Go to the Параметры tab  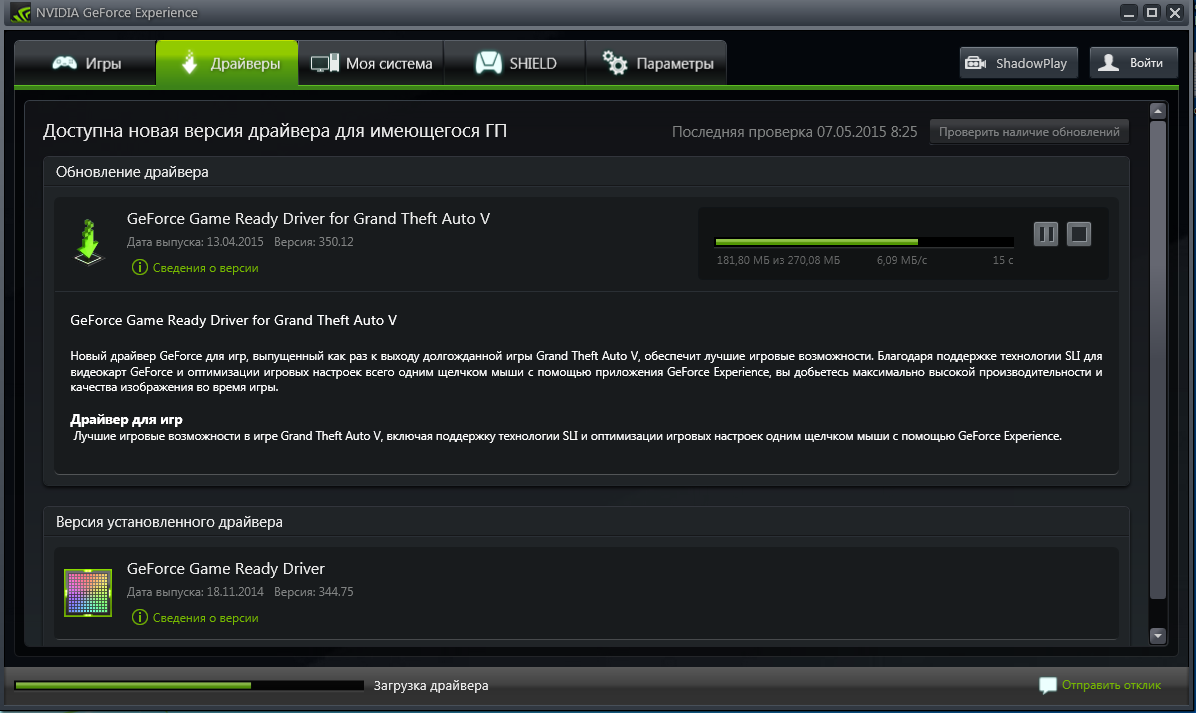click(656, 63)
